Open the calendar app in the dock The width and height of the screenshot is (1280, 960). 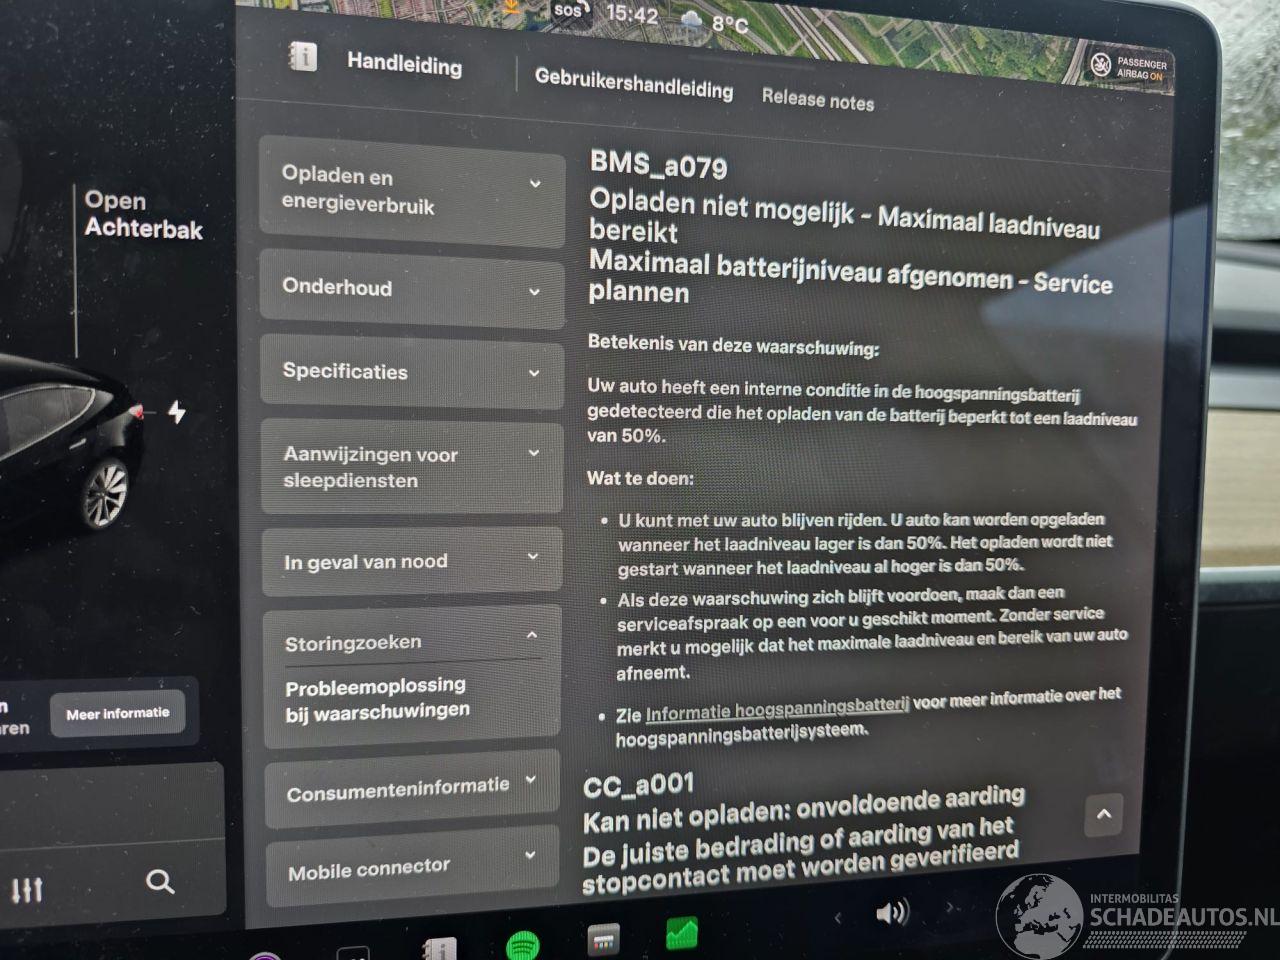[602, 939]
